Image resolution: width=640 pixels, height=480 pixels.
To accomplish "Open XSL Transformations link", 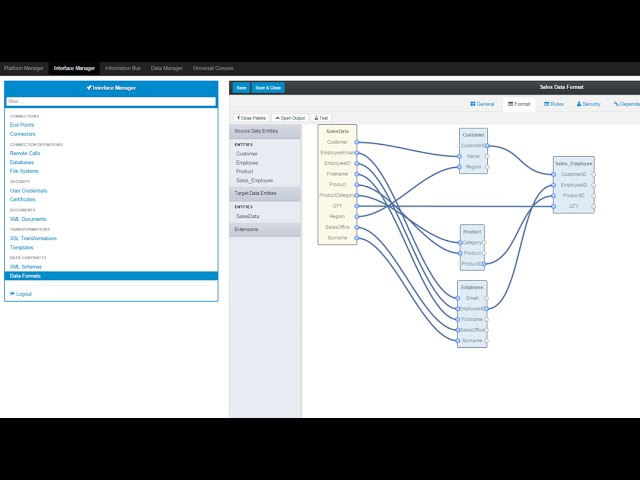I will click(33, 238).
